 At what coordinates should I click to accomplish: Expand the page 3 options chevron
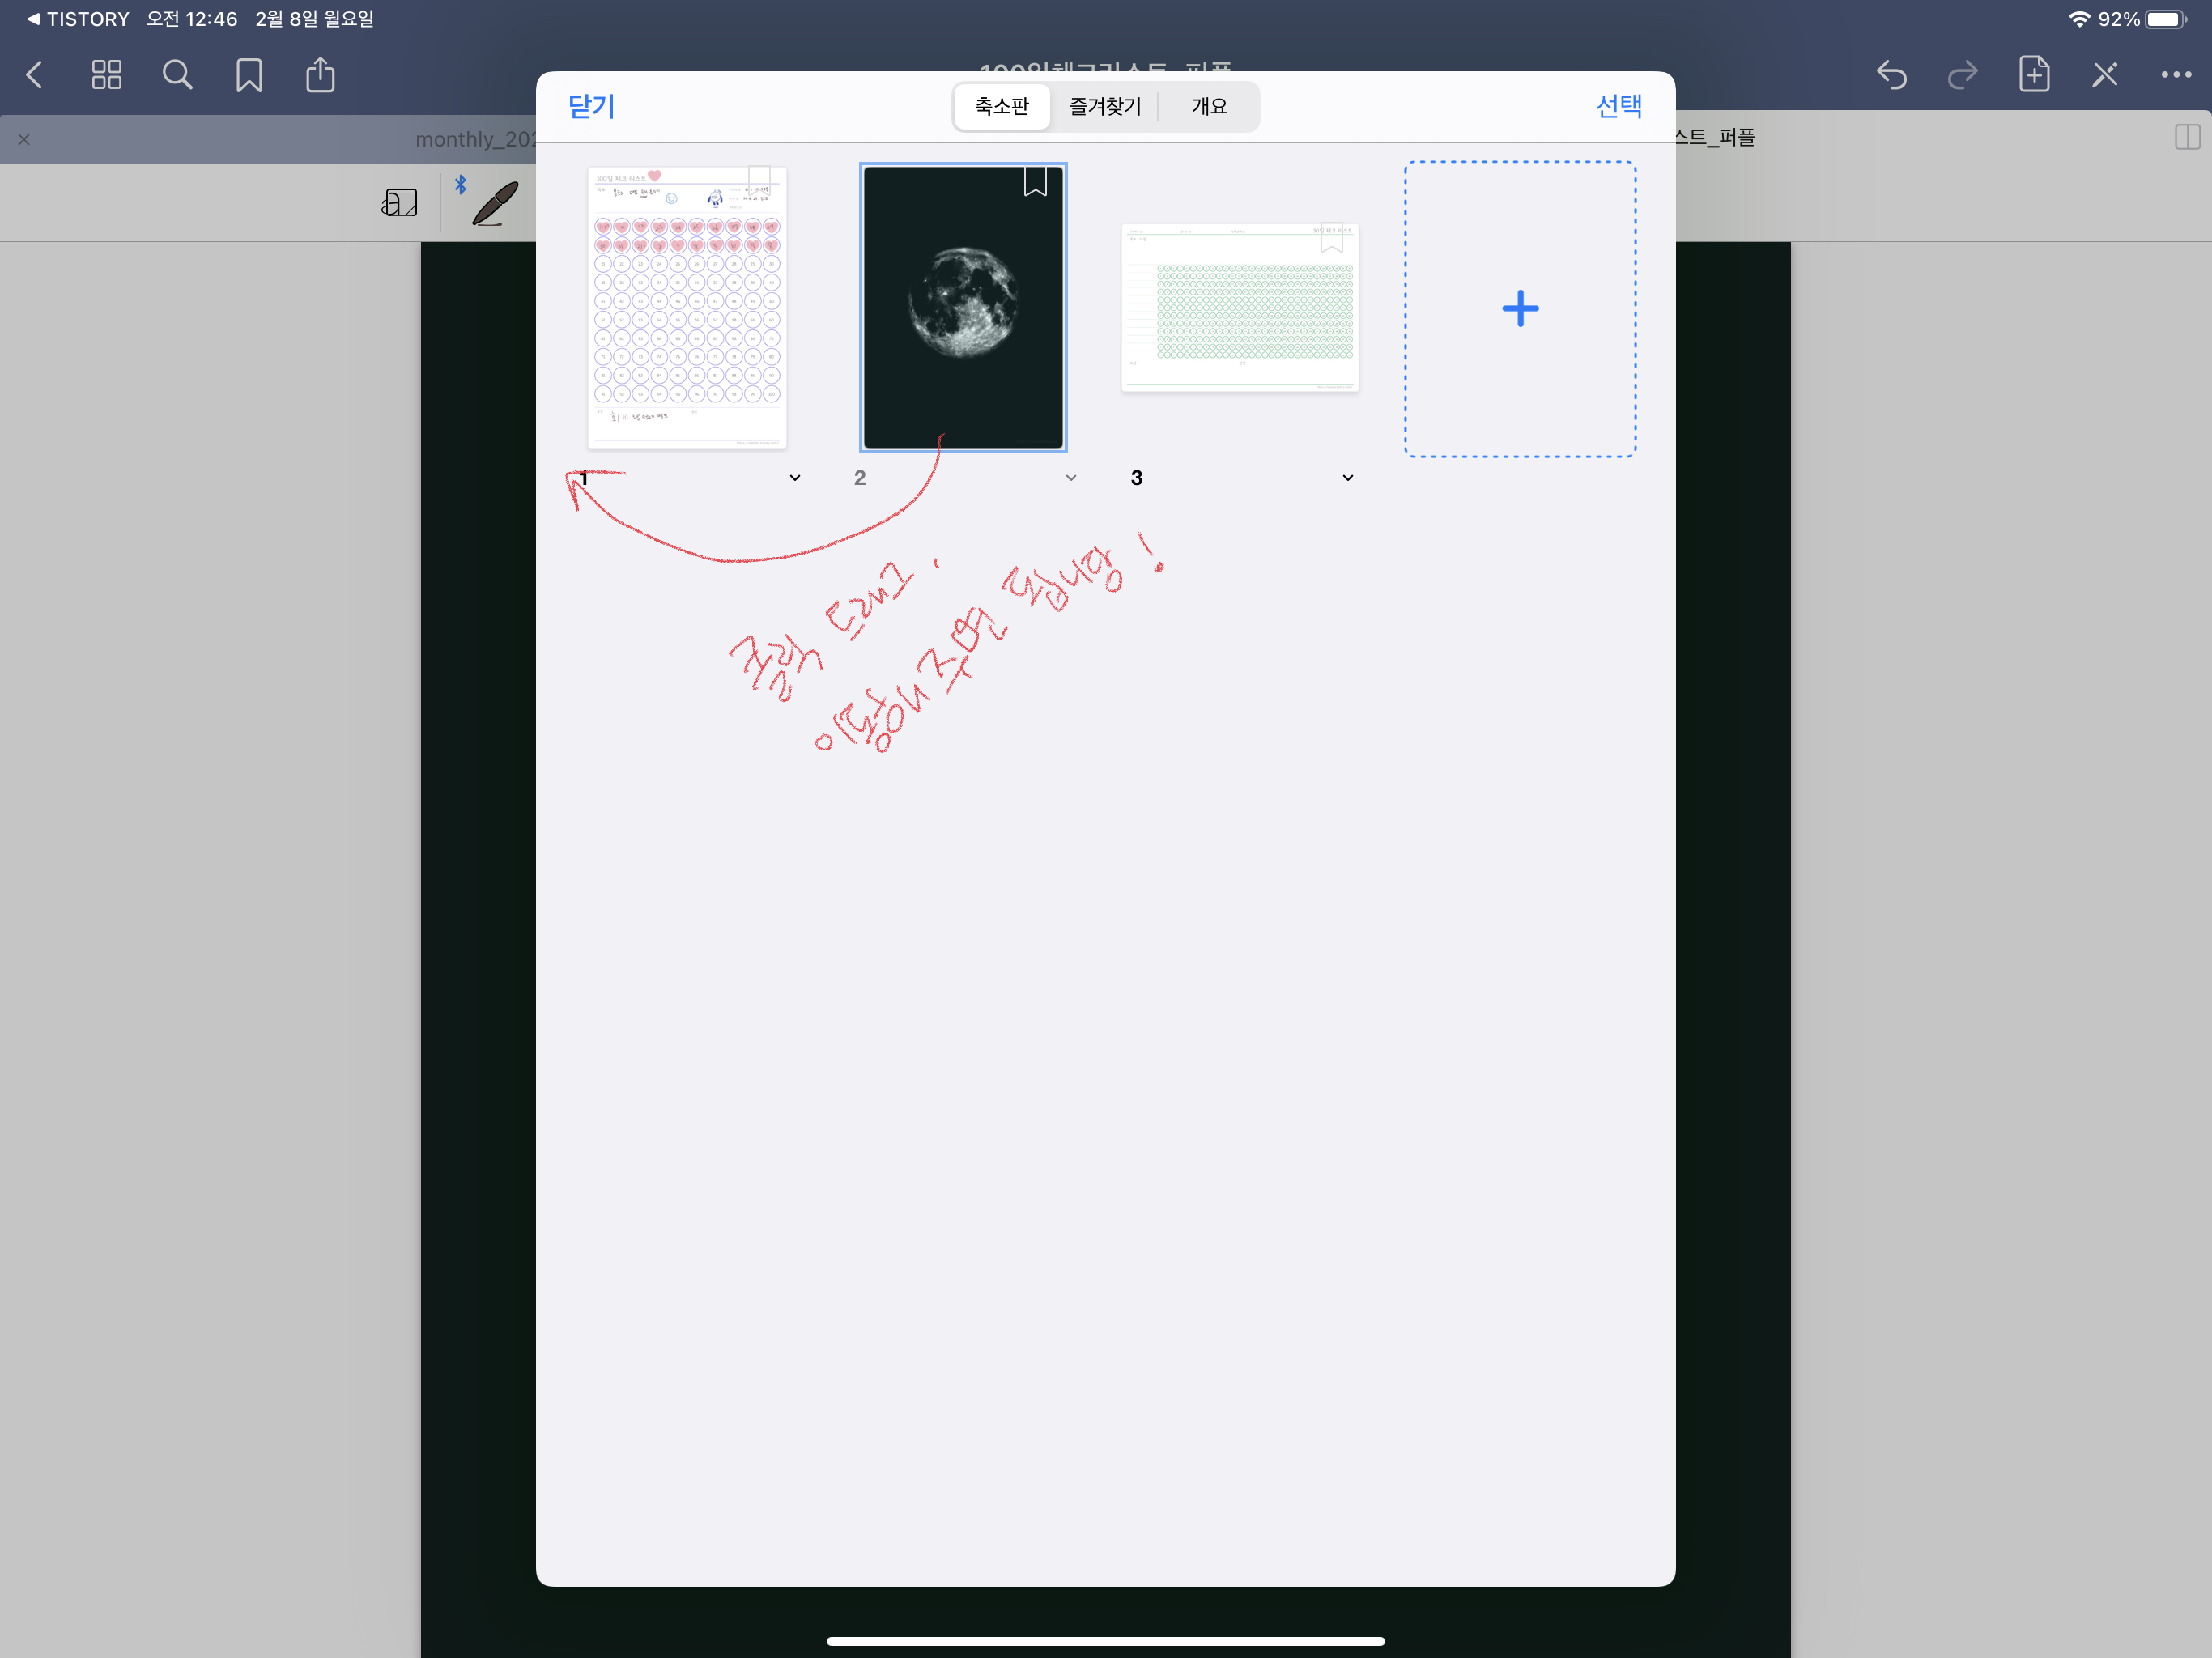click(x=1348, y=478)
